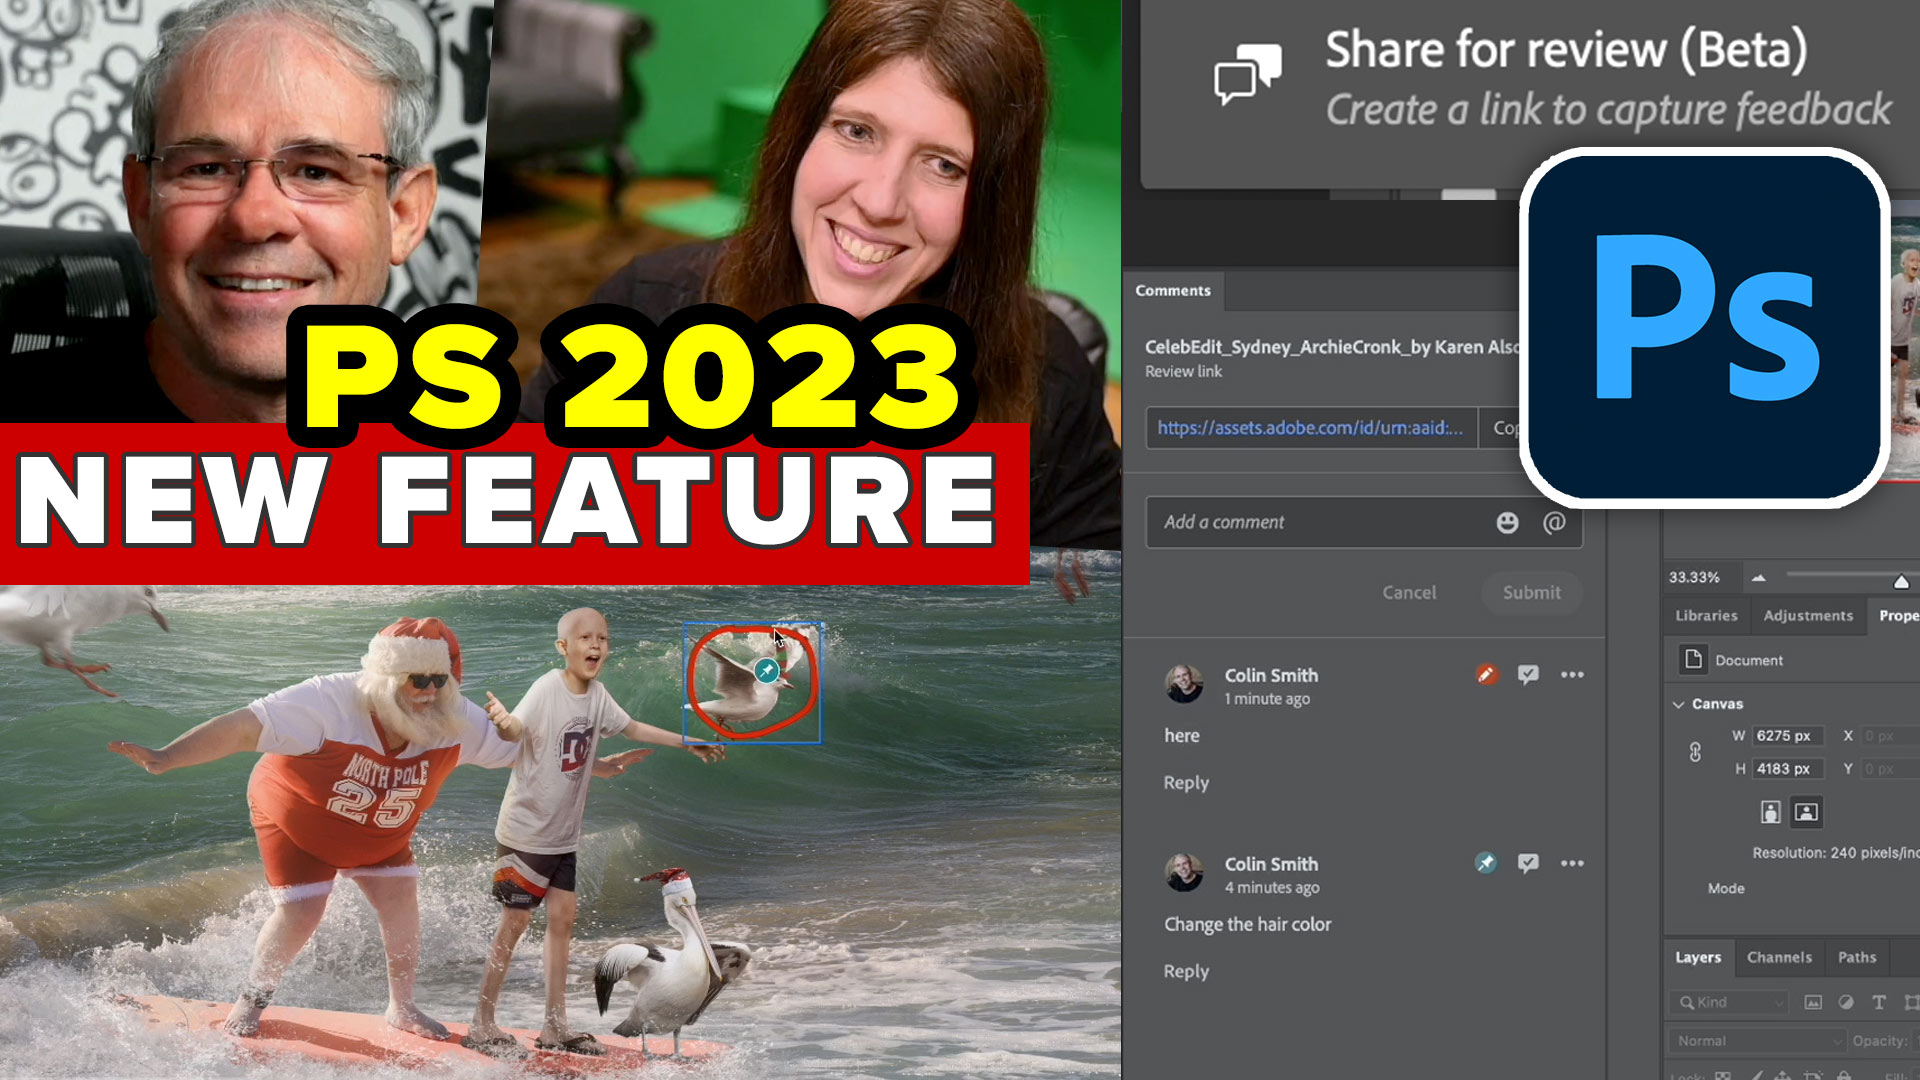Toggle the width-height constrain link icon
This screenshot has height=1080, width=1920.
[1695, 752]
